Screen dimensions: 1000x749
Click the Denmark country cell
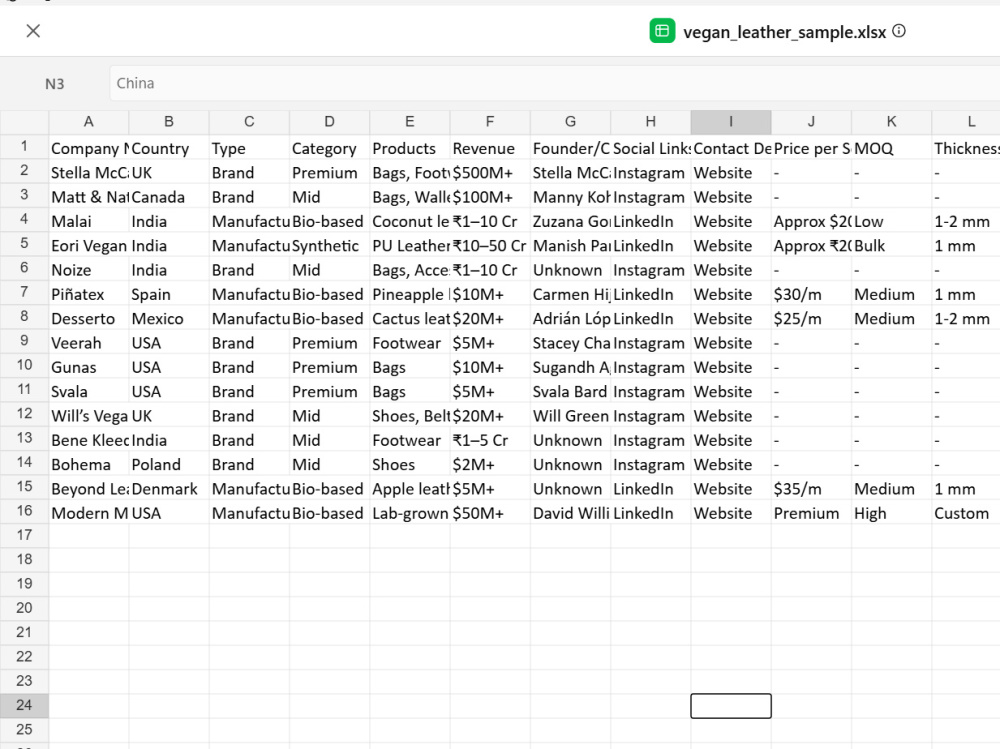(x=169, y=489)
